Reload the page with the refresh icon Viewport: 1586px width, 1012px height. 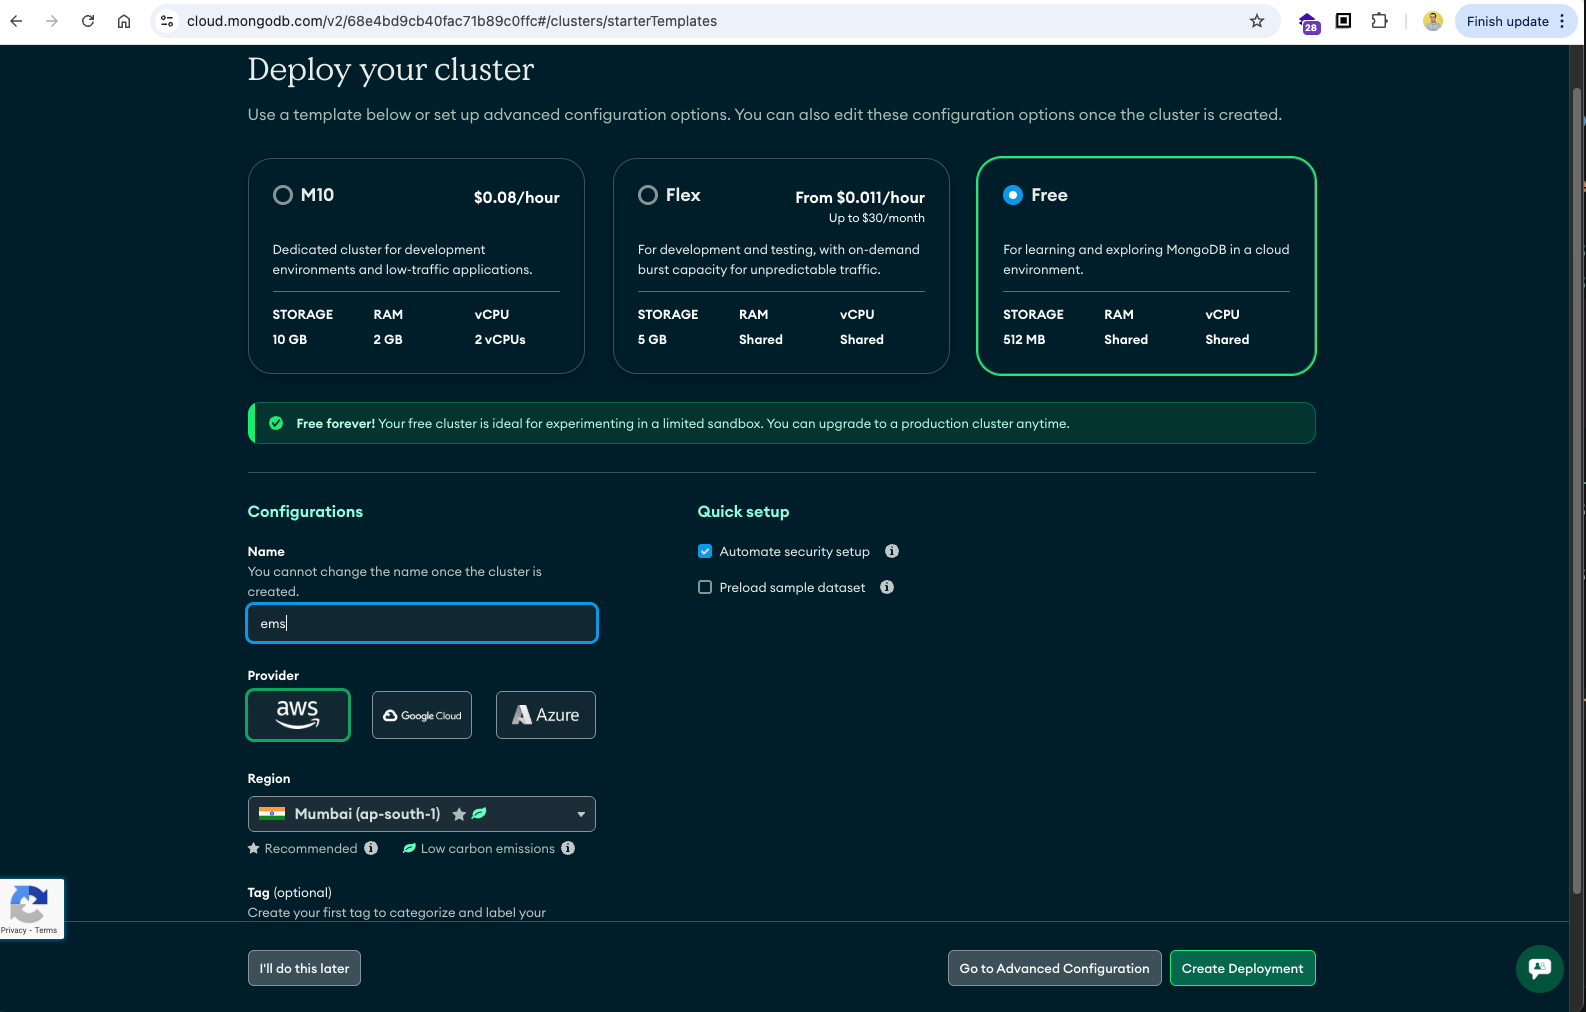88,21
